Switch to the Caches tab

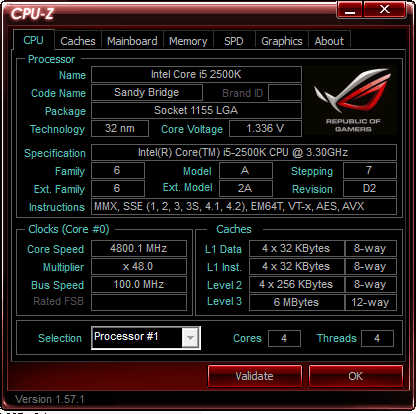click(x=78, y=41)
